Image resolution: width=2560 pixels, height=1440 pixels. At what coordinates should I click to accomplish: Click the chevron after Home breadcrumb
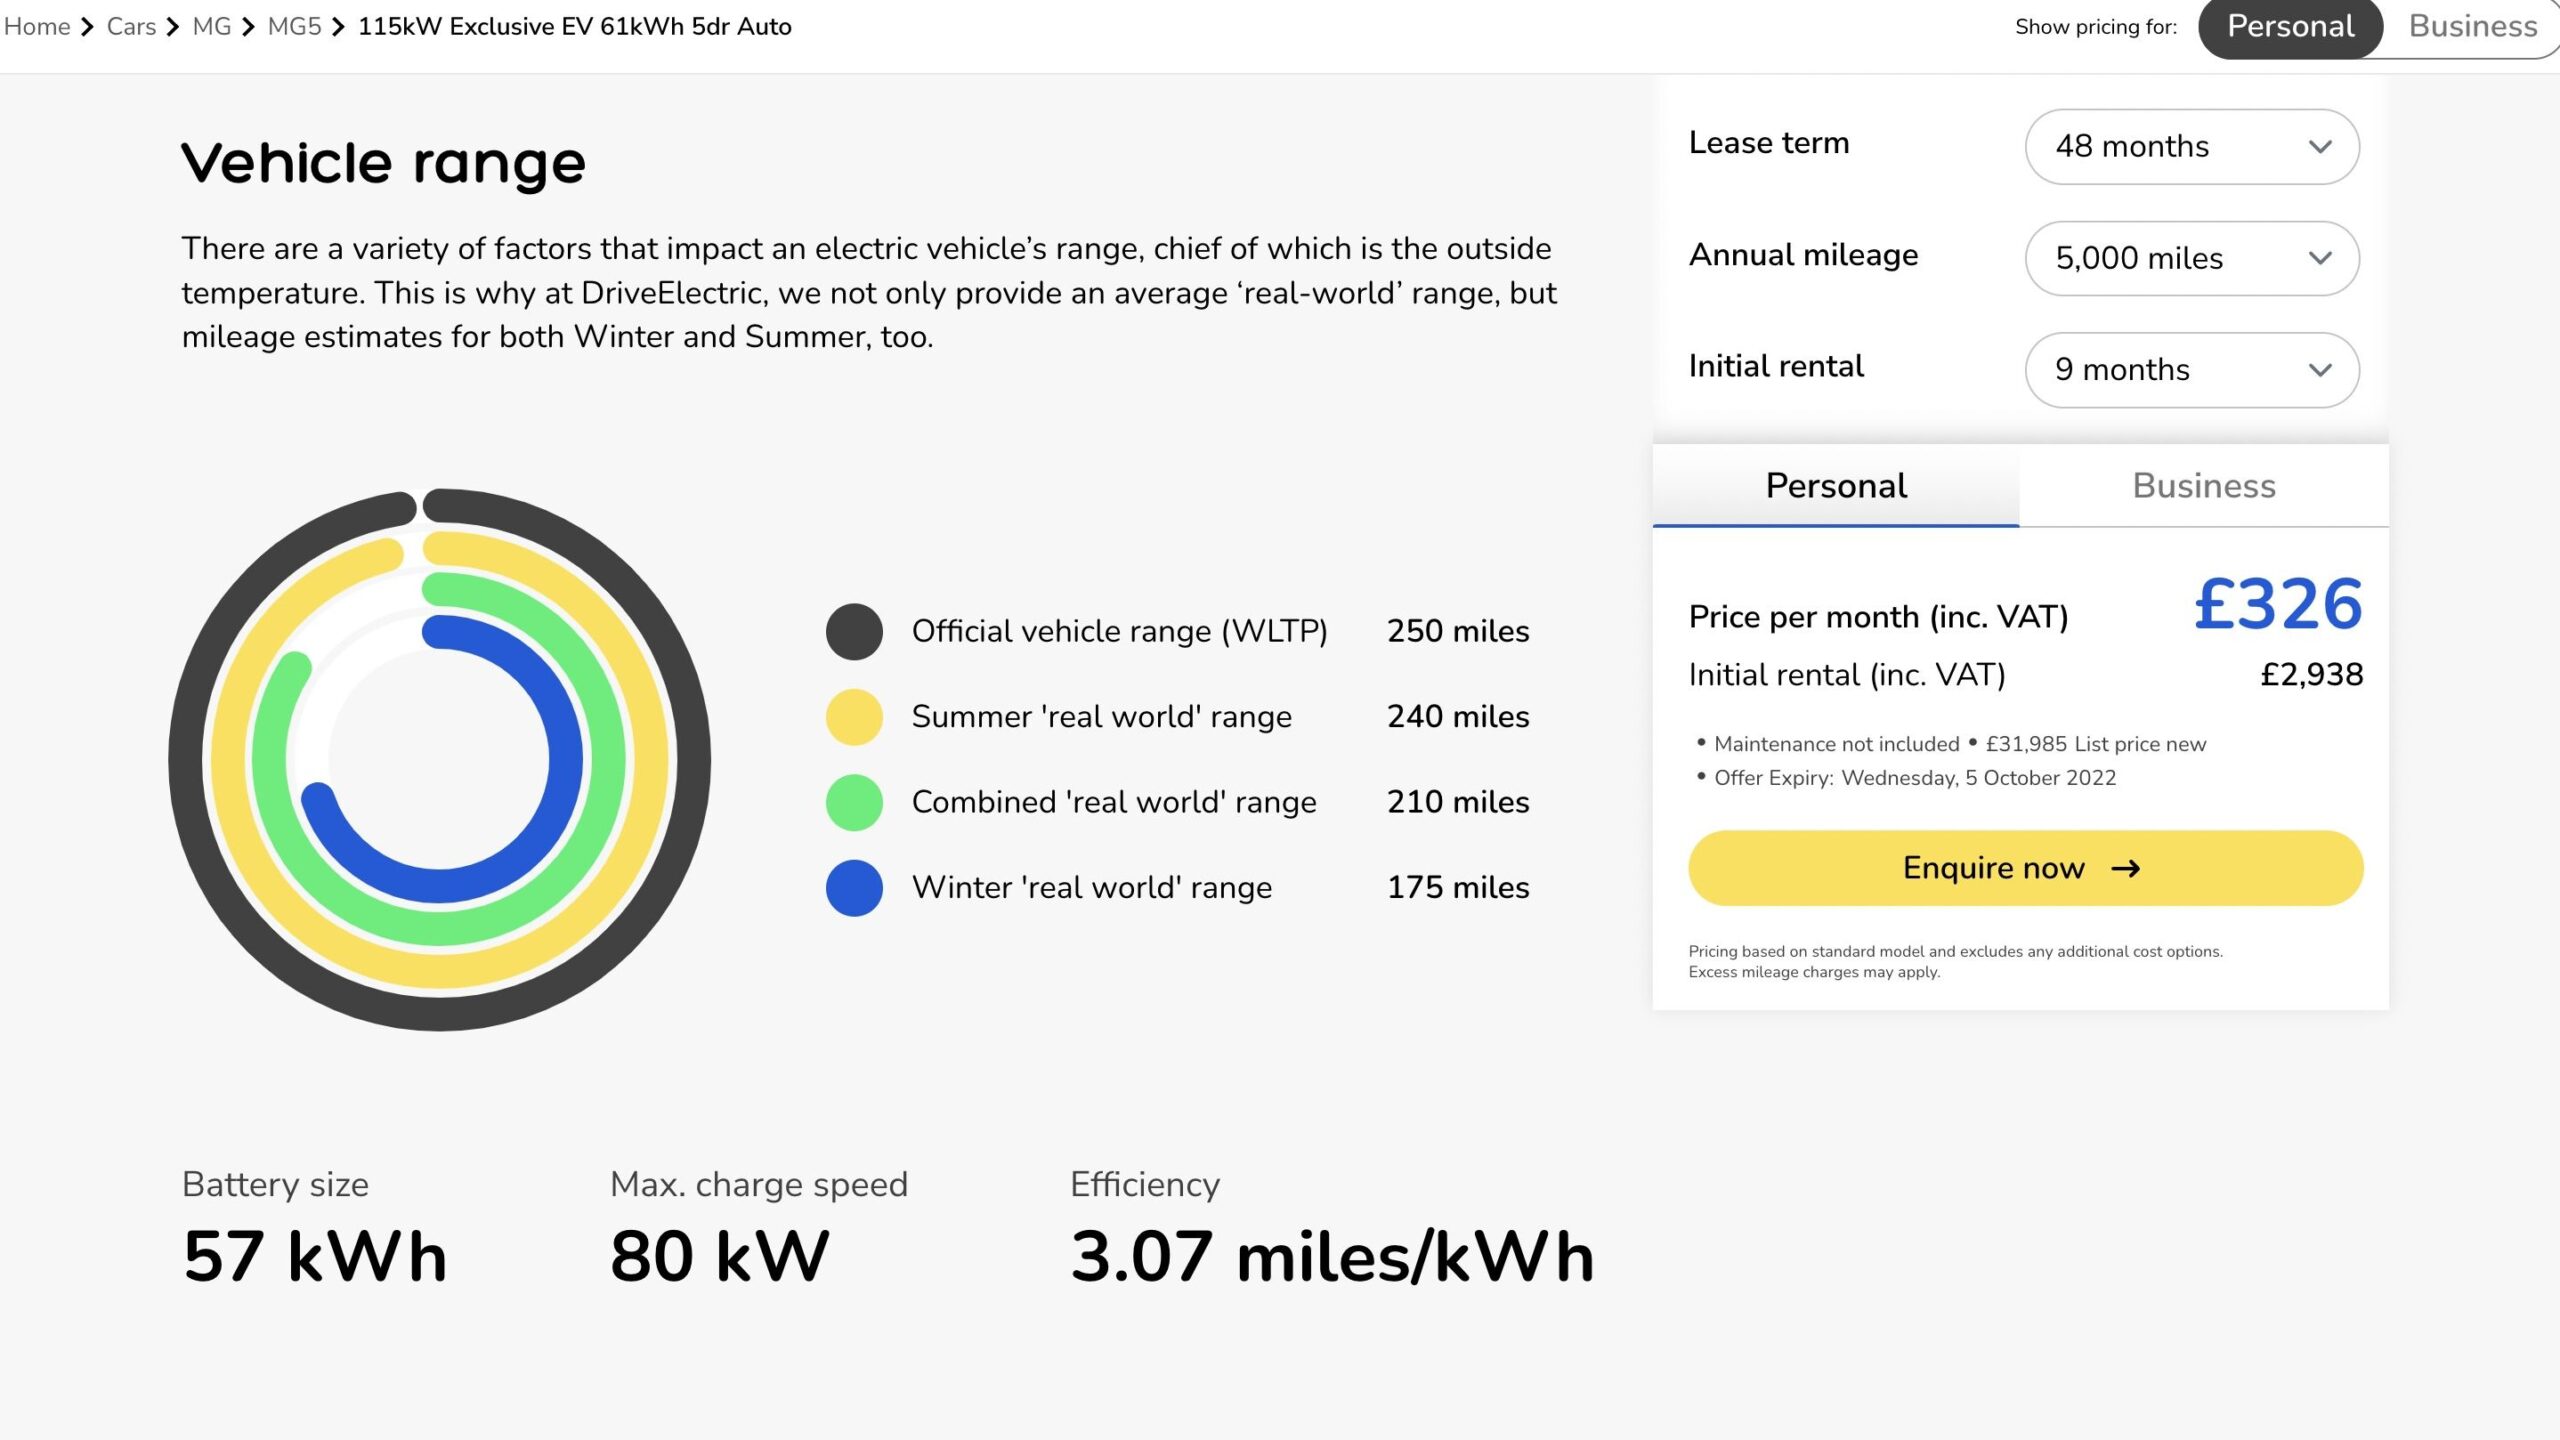tap(88, 27)
